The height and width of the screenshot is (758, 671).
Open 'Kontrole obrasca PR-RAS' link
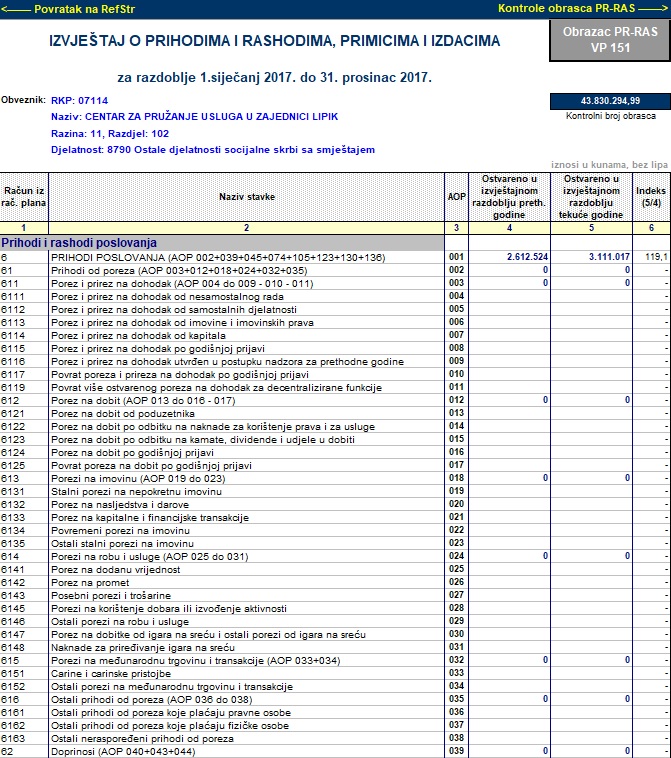click(583, 8)
